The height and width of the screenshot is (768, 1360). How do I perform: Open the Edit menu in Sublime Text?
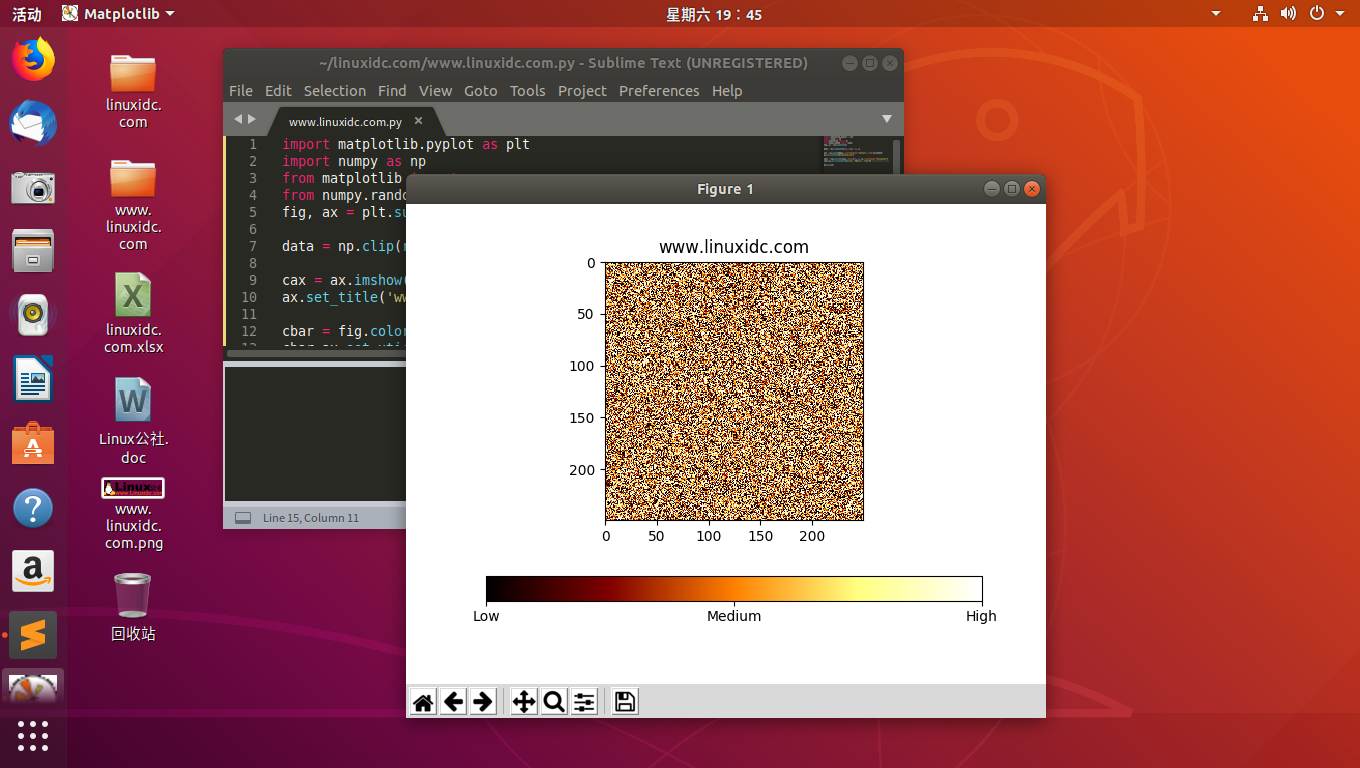(x=278, y=91)
